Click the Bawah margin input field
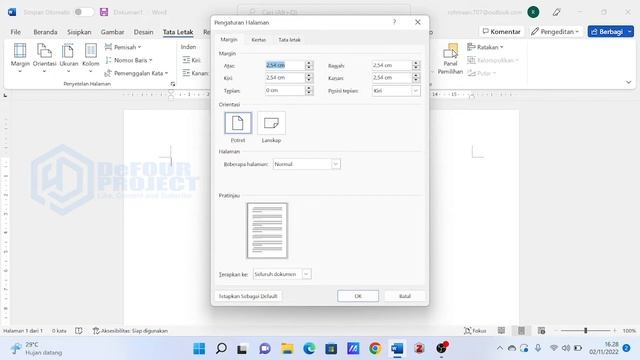640x360 pixels. [x=391, y=65]
